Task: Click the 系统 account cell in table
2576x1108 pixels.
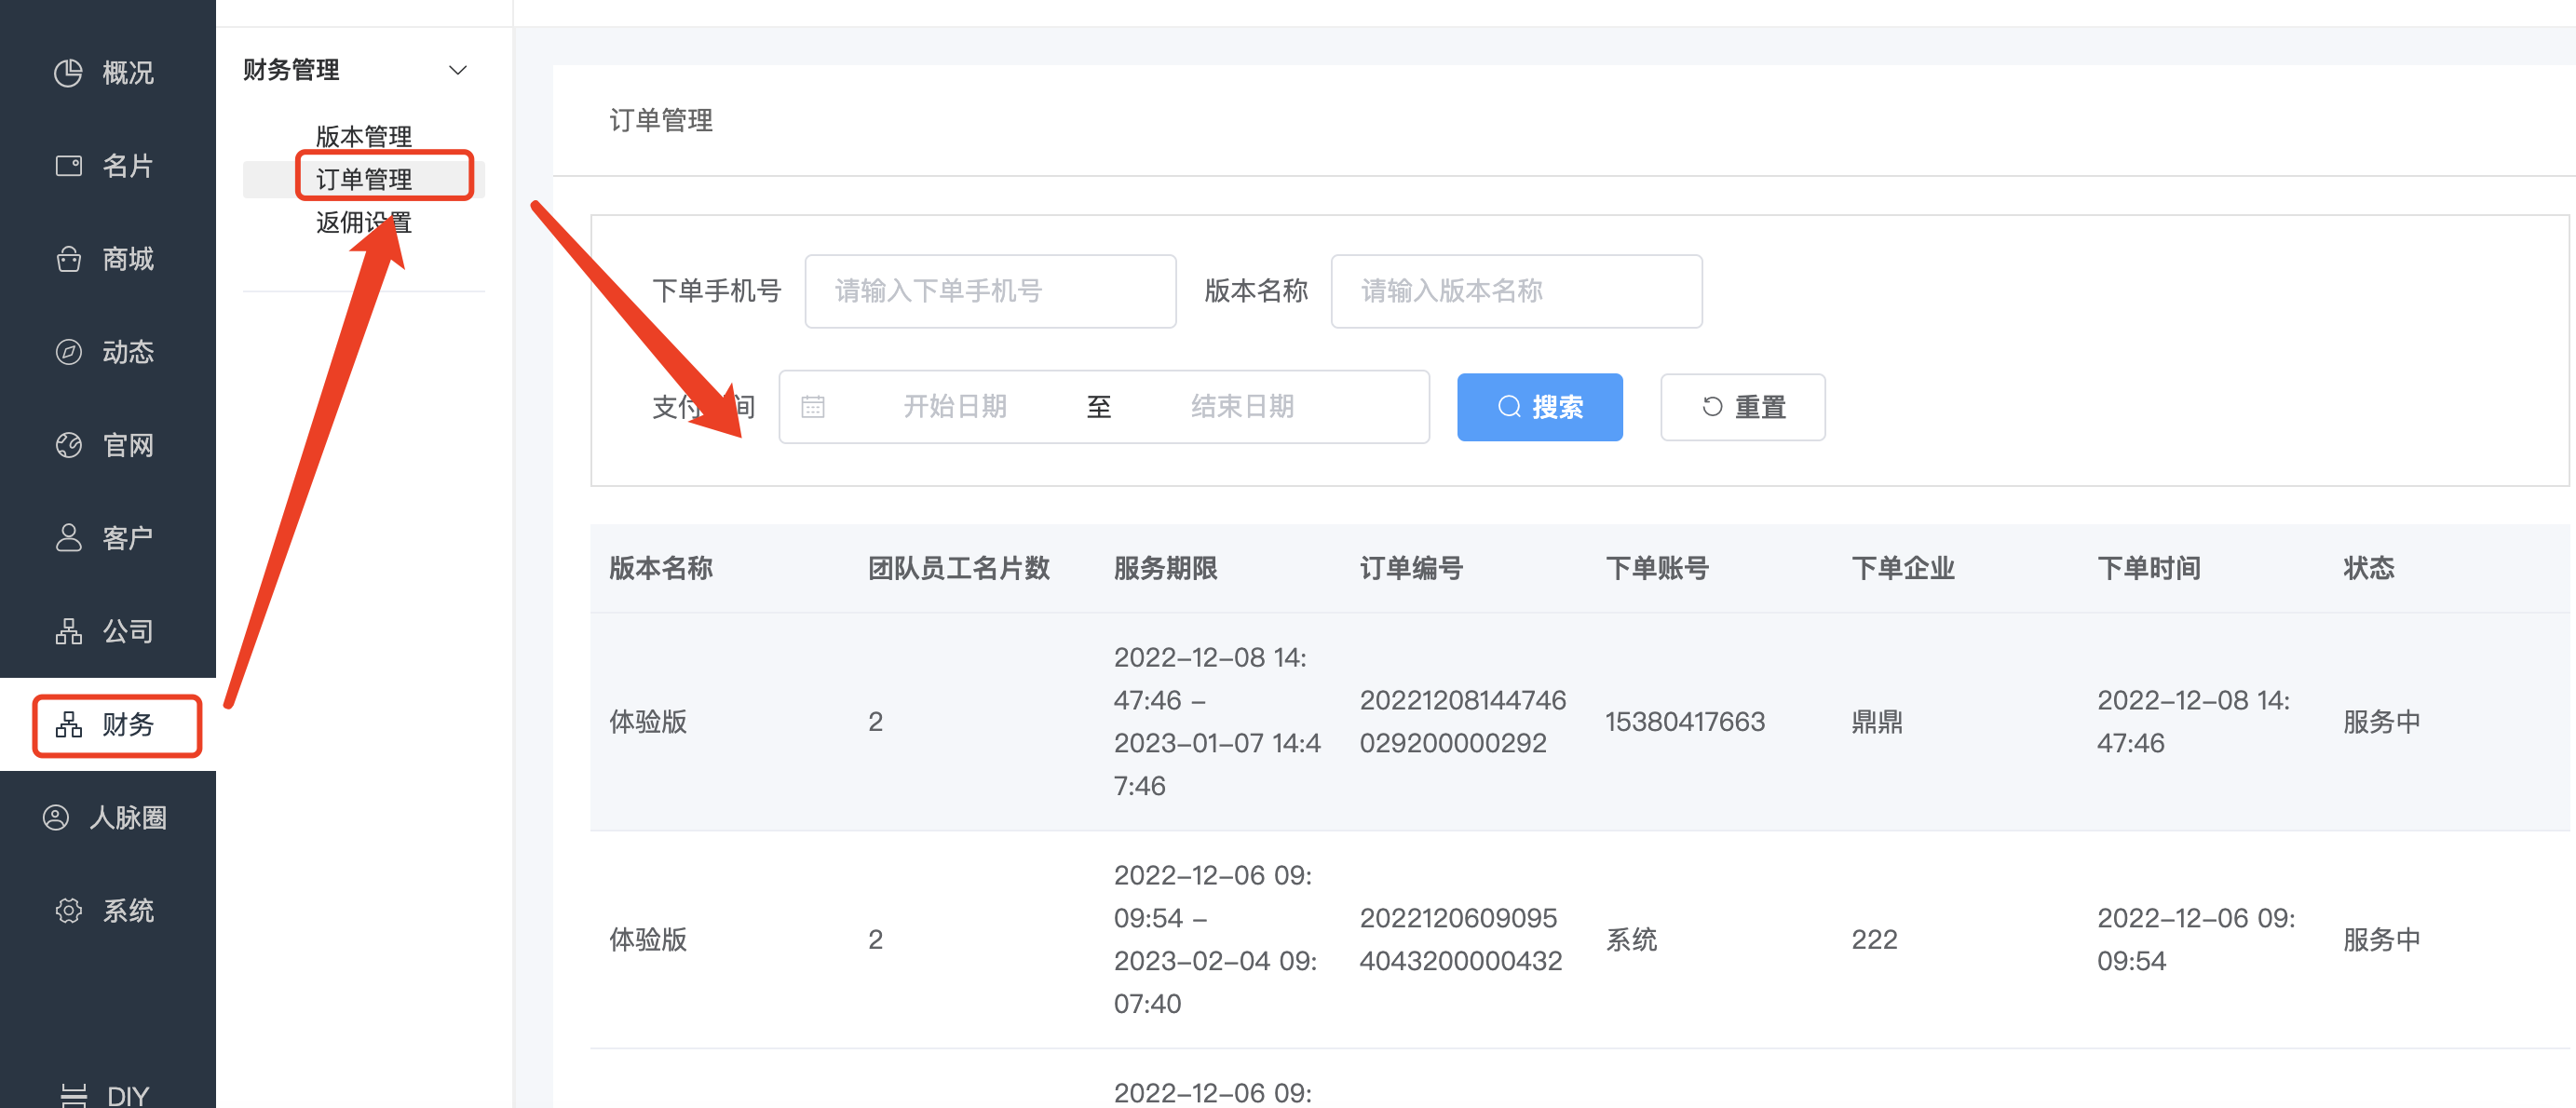Action: pyautogui.click(x=1631, y=939)
